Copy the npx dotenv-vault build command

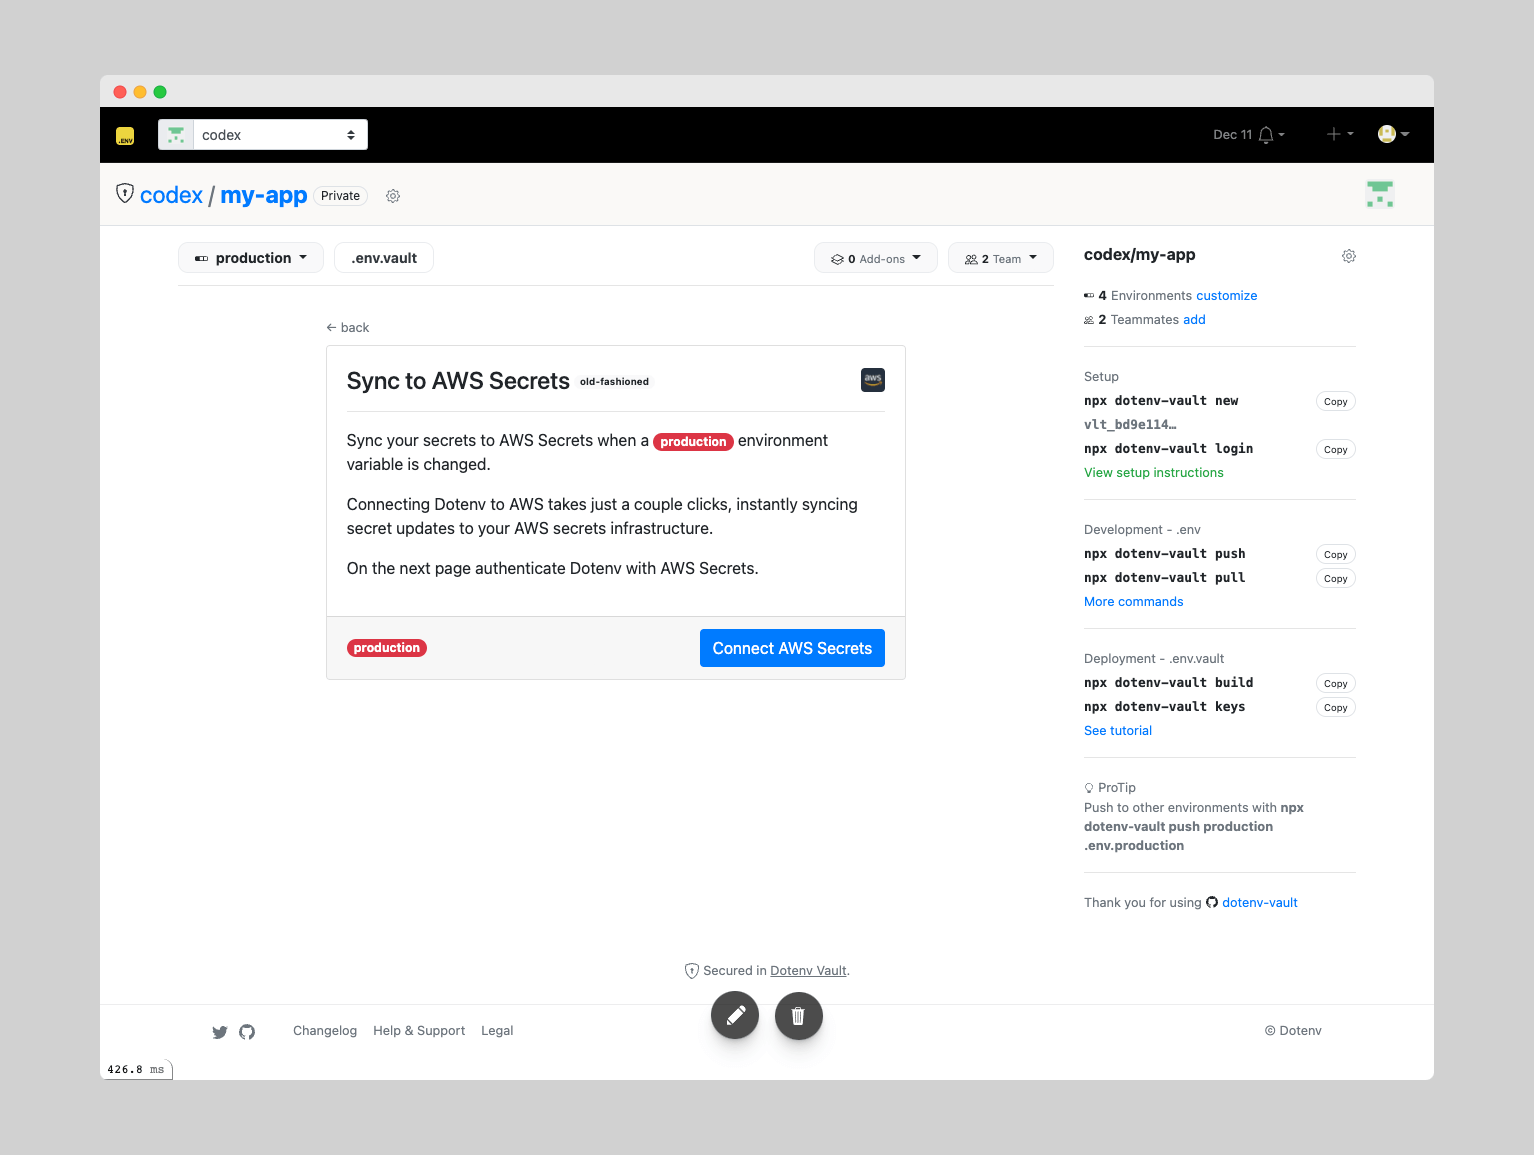[x=1336, y=684]
